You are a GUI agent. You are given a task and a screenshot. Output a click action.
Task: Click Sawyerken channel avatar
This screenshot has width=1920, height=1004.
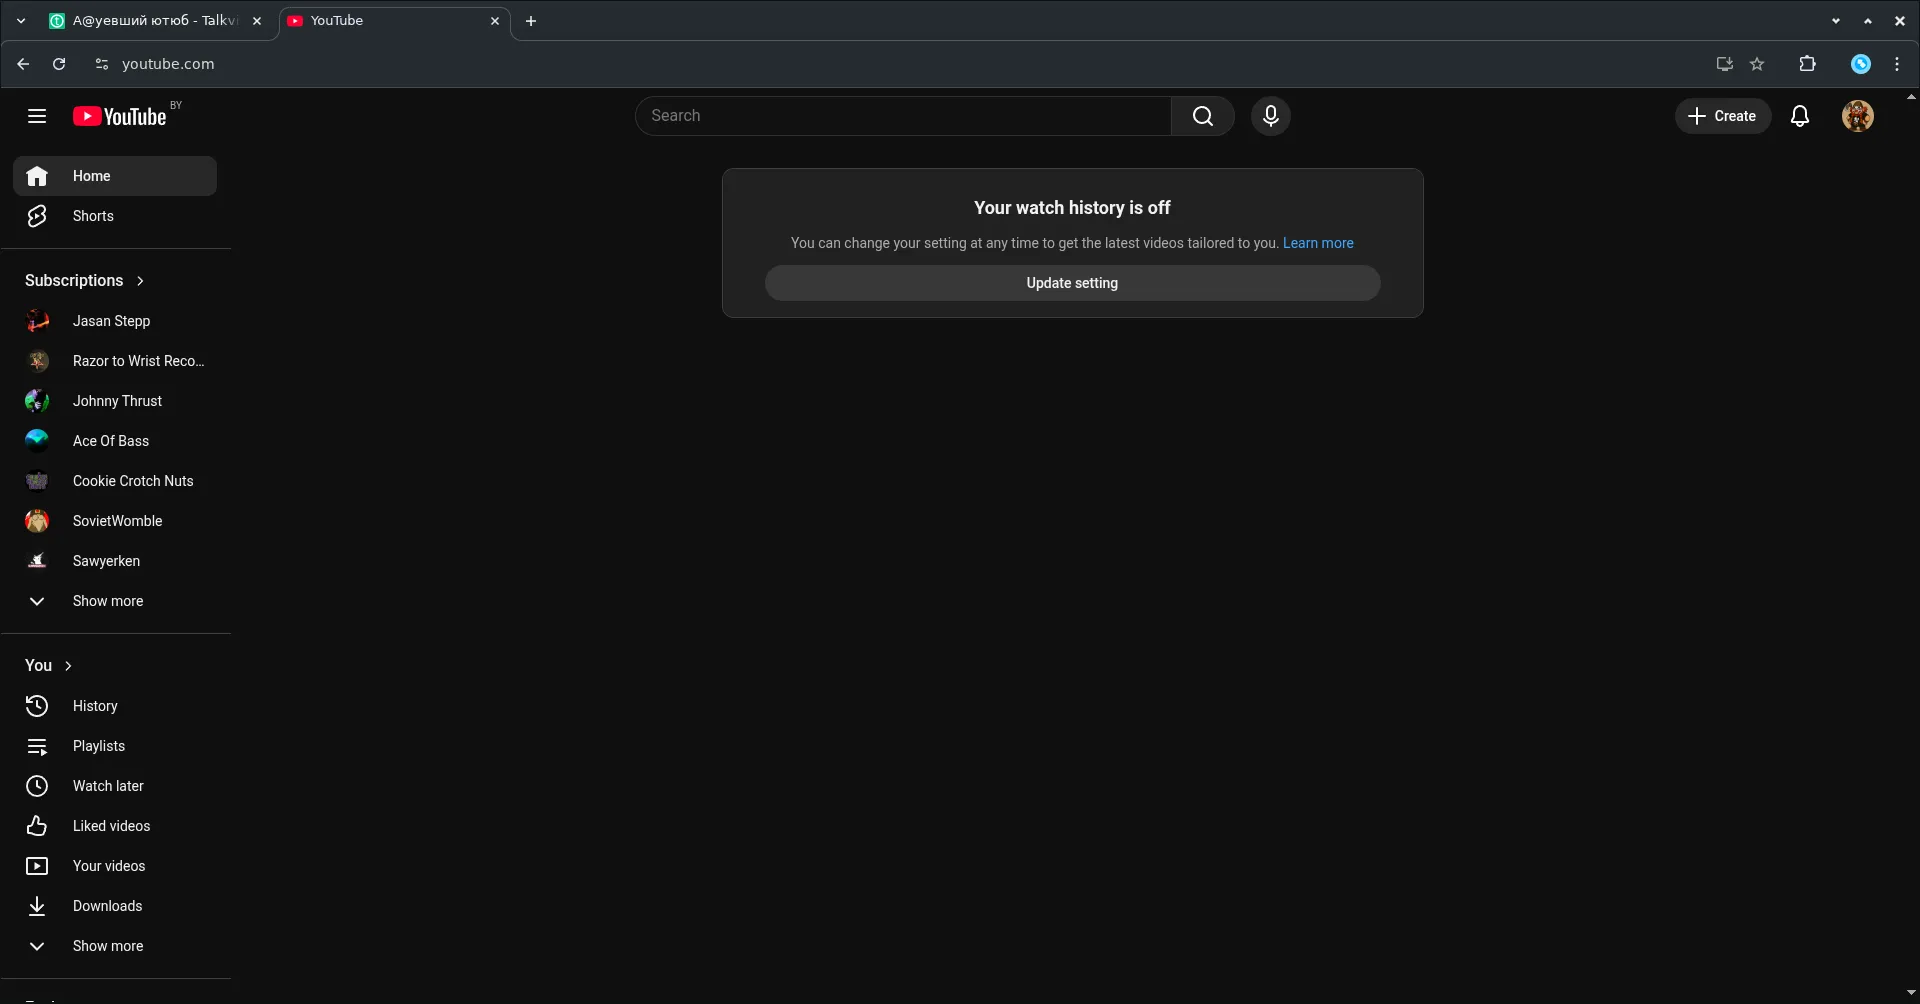coord(37,561)
